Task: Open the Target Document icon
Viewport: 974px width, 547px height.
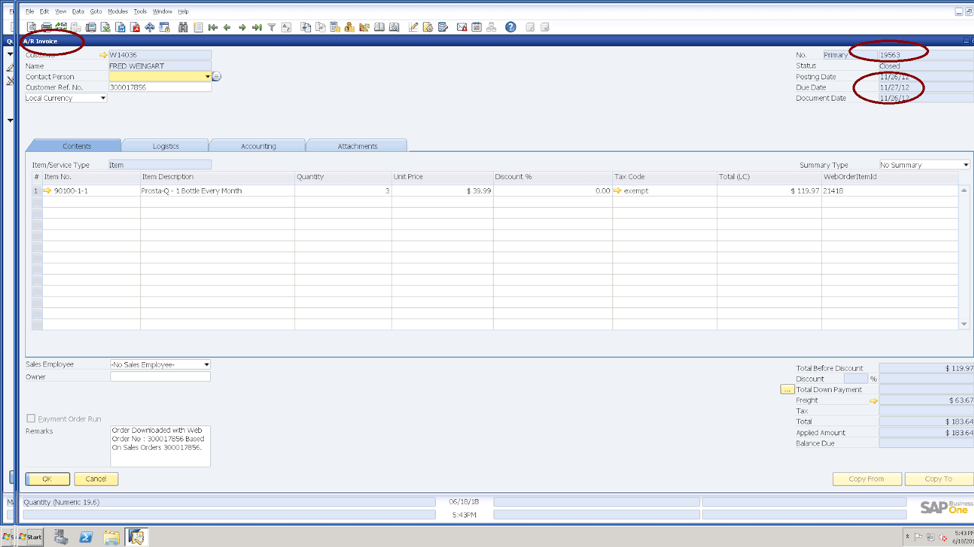Action: 320,27
